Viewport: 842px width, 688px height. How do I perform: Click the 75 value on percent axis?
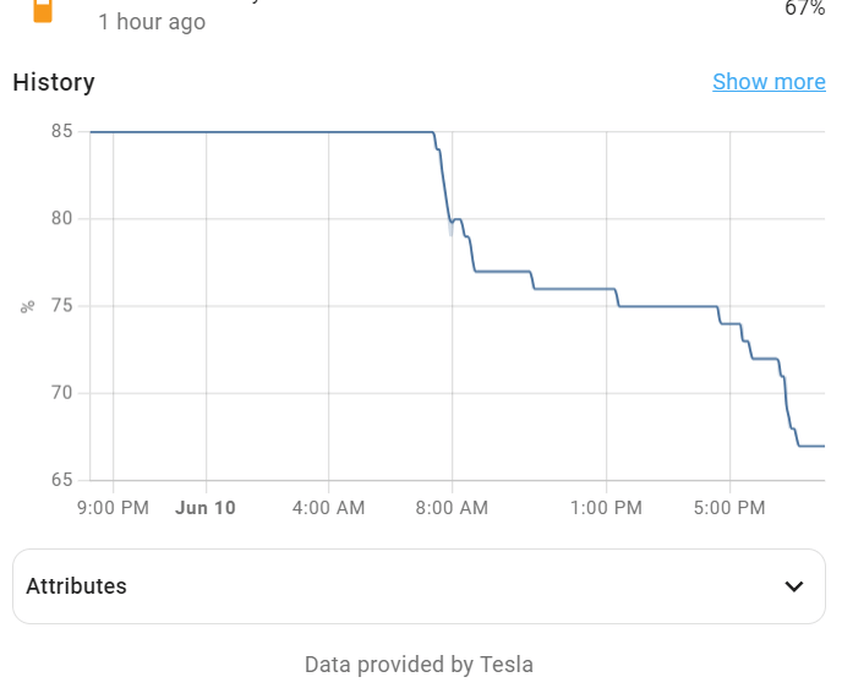(62, 306)
